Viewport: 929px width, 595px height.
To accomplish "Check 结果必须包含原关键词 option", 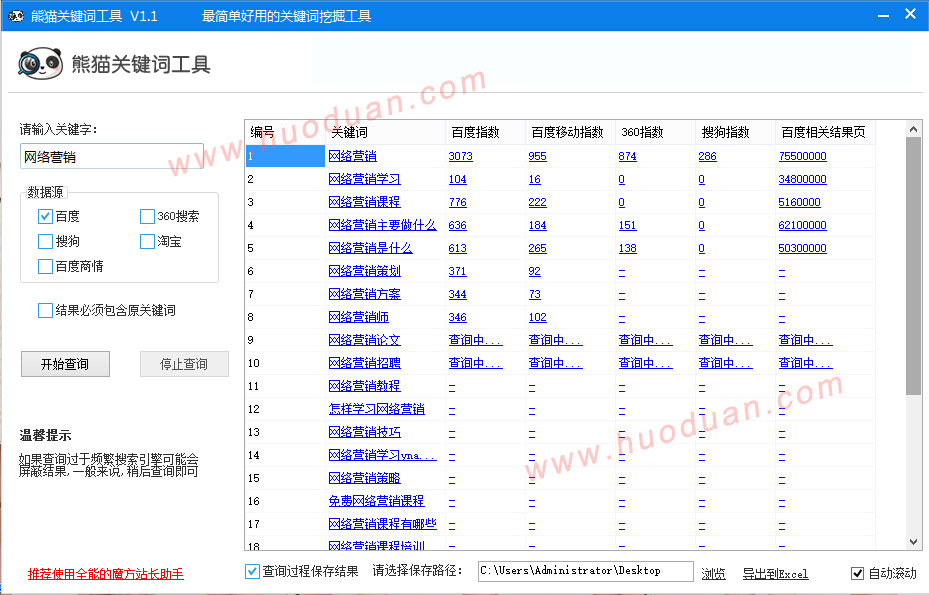I will (45, 310).
